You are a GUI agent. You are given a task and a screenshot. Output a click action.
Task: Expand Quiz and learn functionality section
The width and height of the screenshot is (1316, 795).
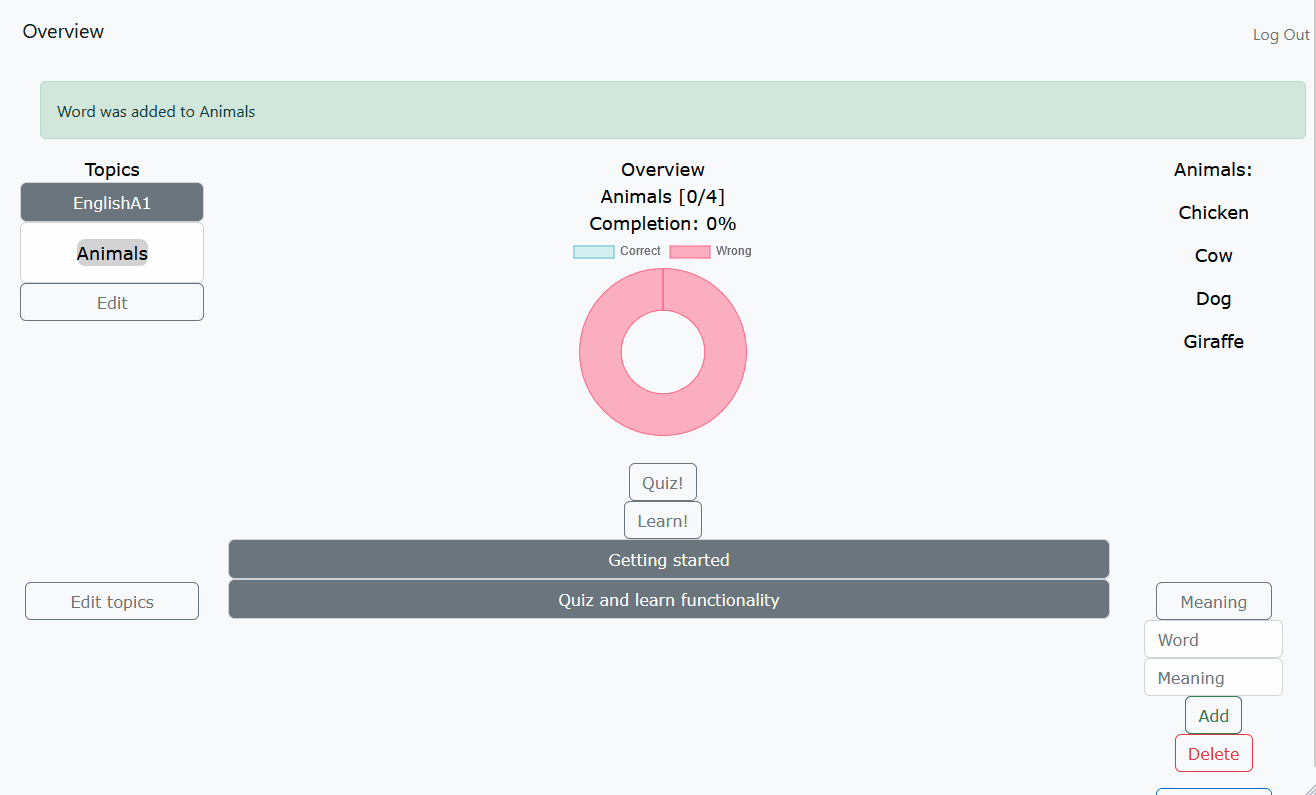668,600
